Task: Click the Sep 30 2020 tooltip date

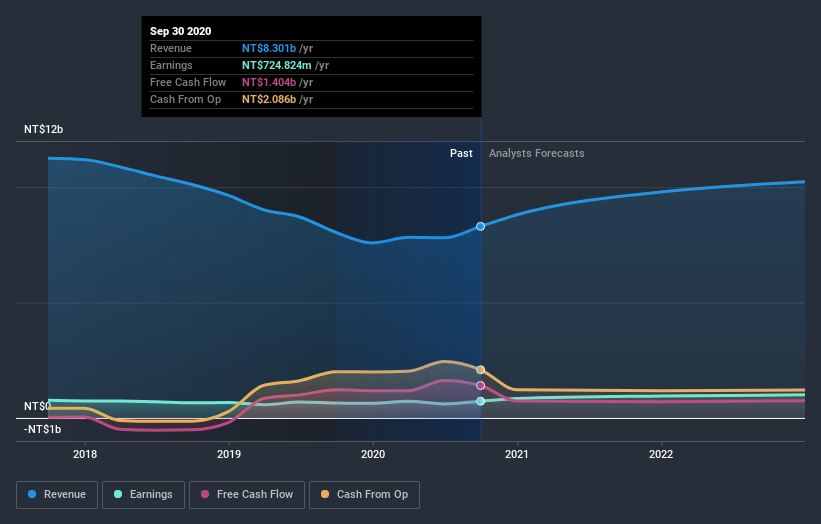Action: coord(181,31)
